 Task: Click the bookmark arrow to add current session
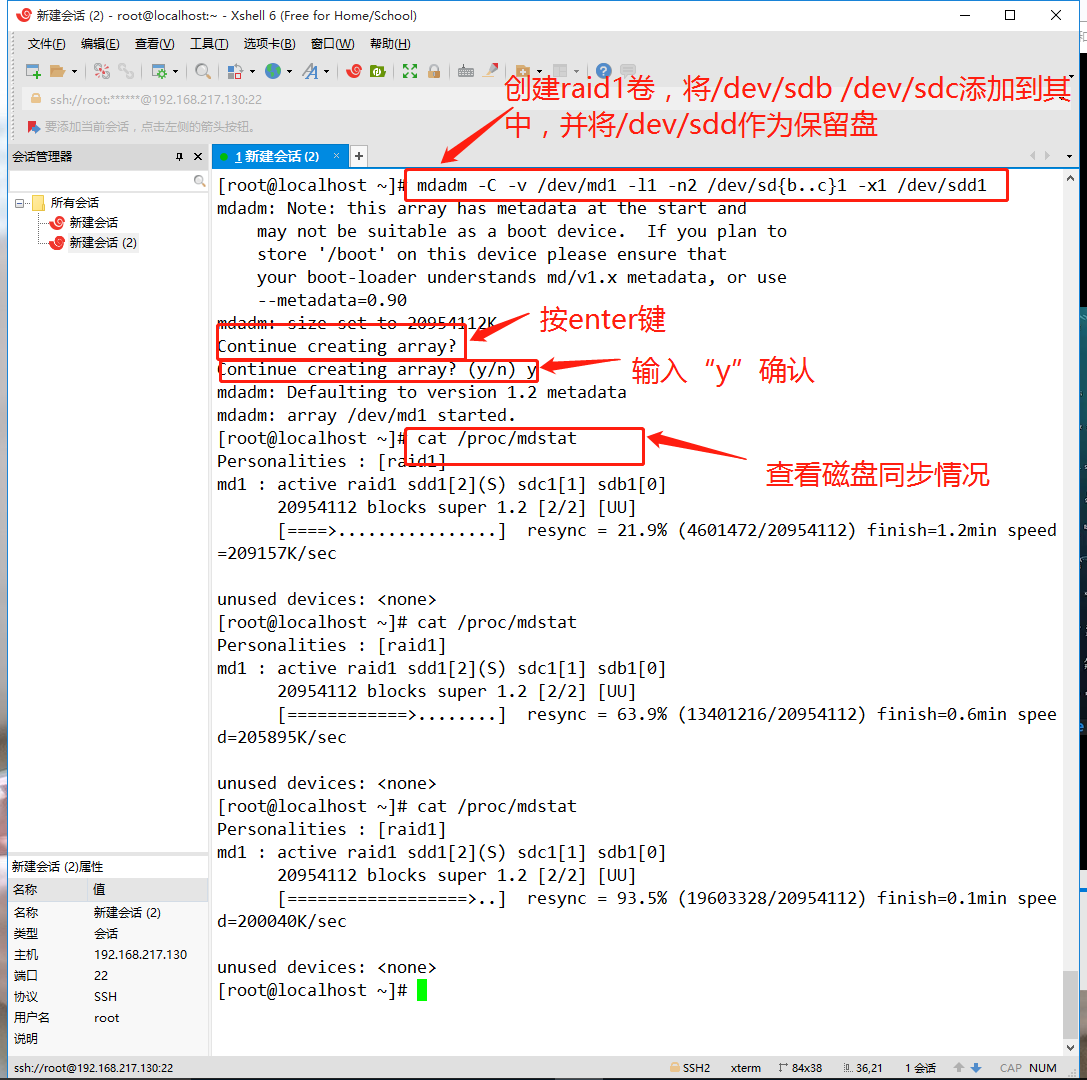coord(33,127)
